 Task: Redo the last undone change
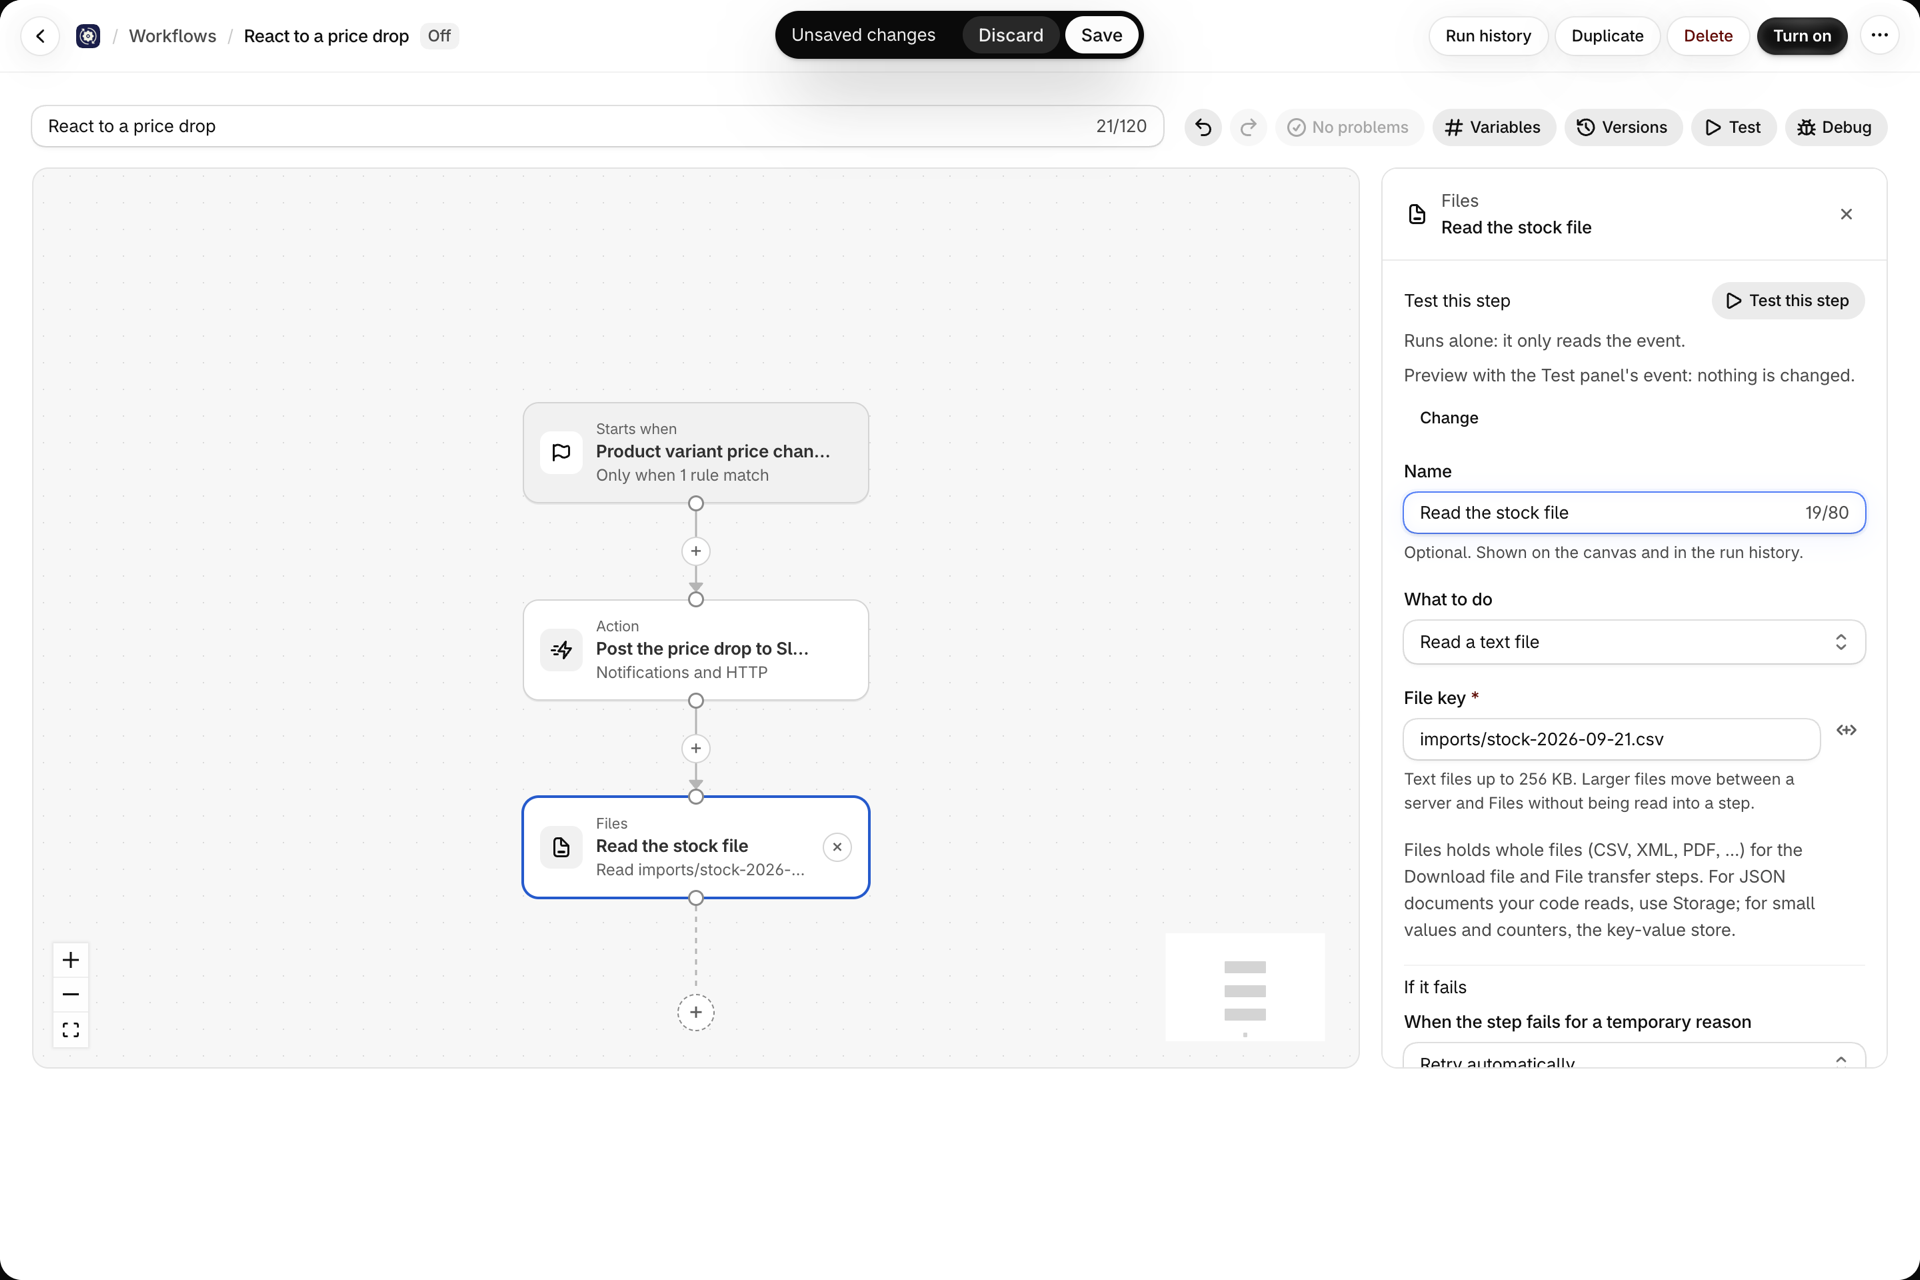click(x=1248, y=127)
